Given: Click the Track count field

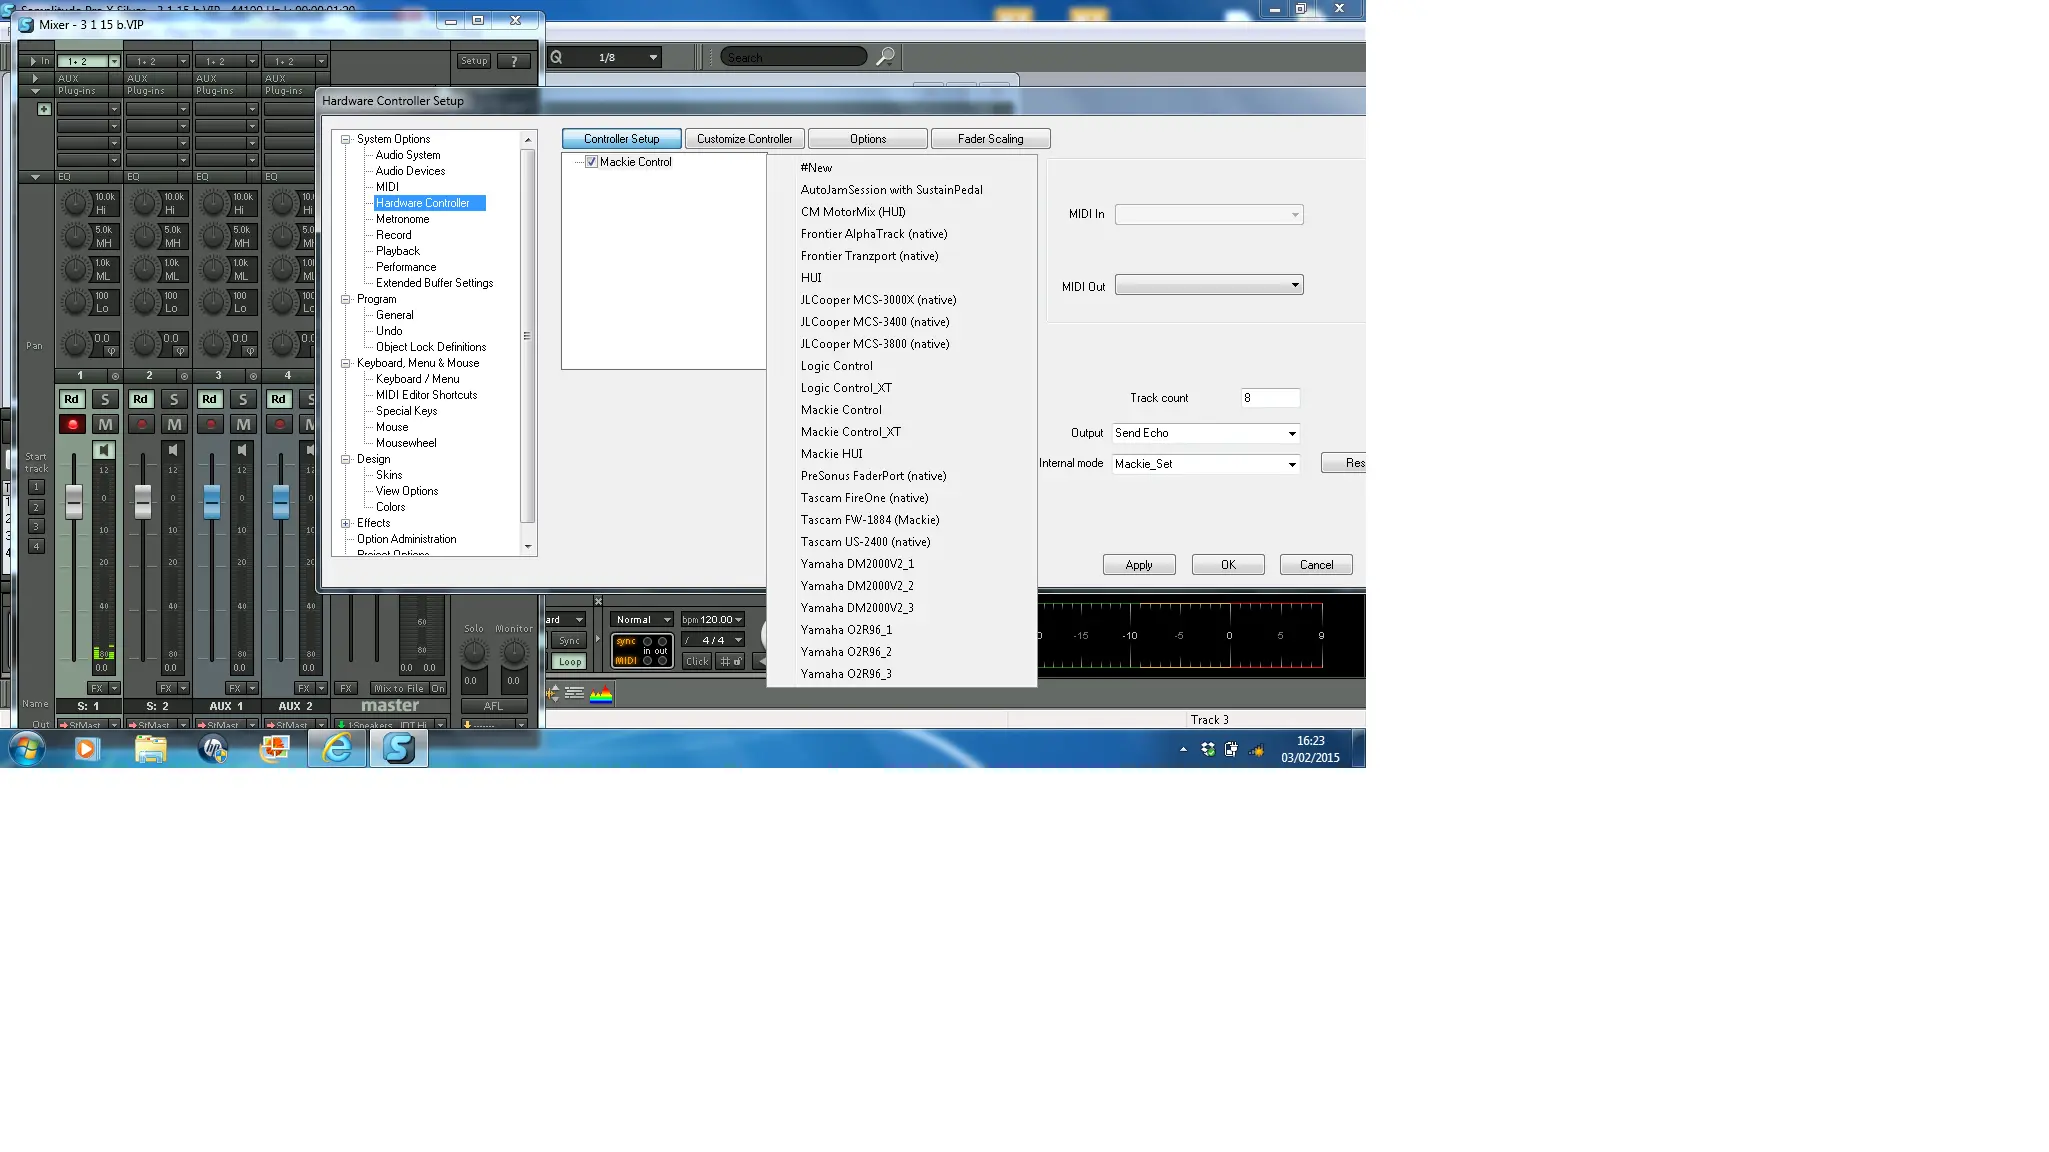Looking at the screenshot, I should pos(1270,398).
